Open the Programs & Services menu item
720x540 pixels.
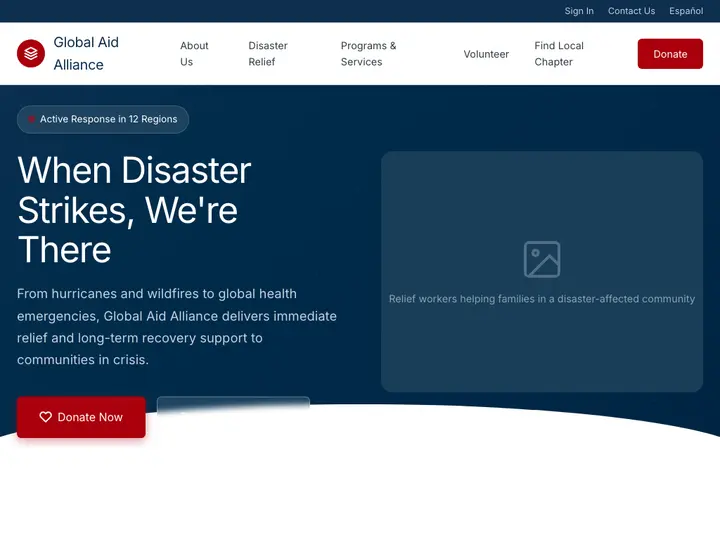[368, 54]
